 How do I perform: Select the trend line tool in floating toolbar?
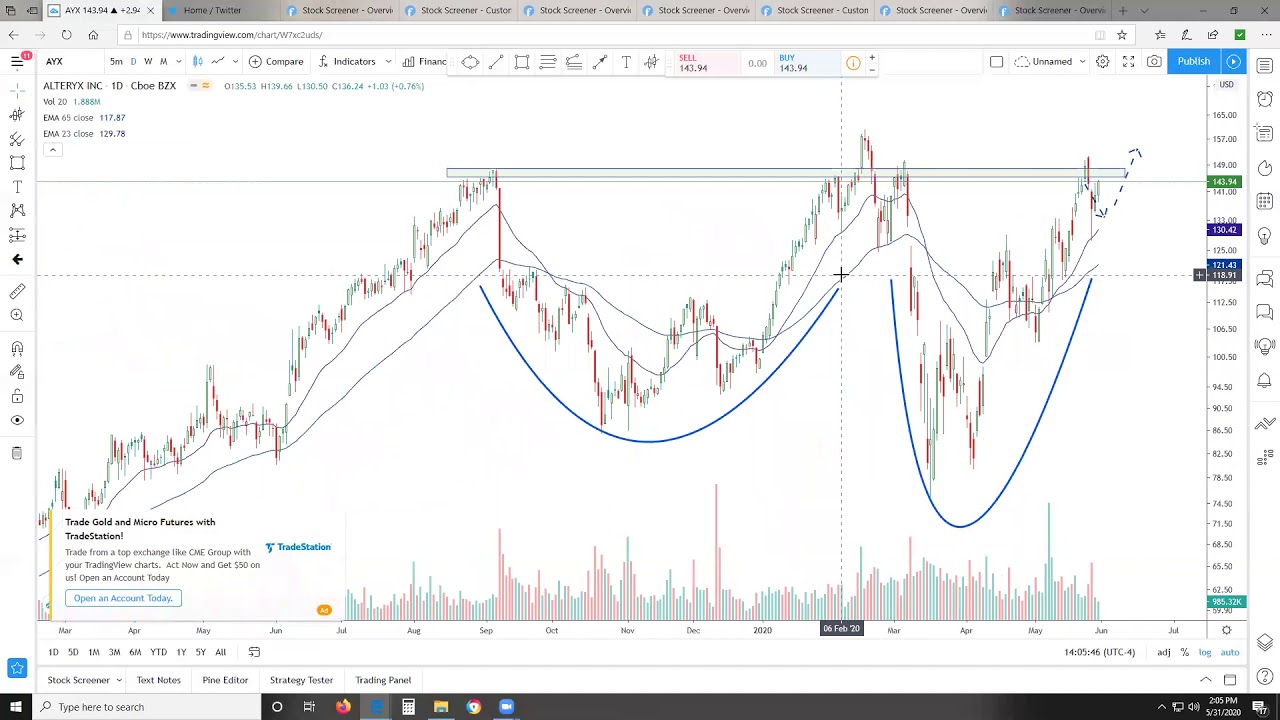click(496, 62)
